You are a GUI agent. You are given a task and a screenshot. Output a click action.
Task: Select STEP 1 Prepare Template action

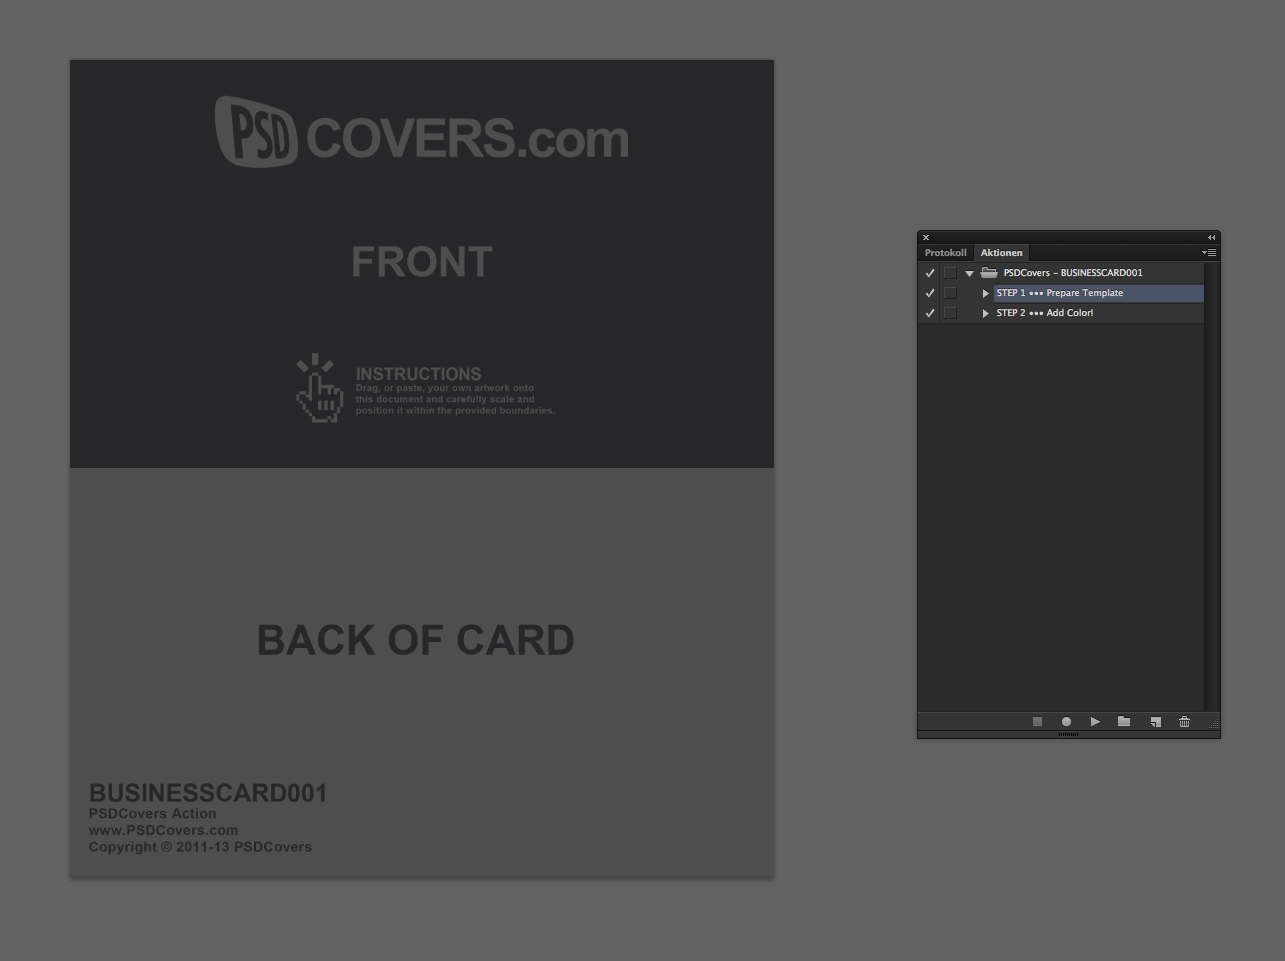1099,293
